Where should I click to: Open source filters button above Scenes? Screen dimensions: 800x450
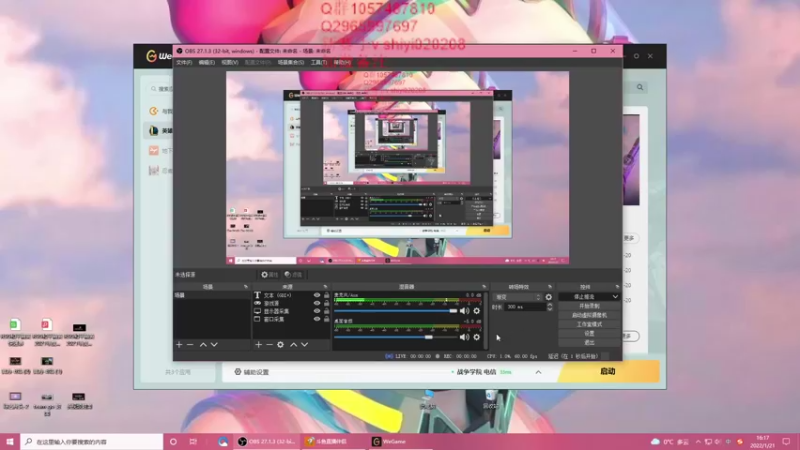tap(293, 274)
